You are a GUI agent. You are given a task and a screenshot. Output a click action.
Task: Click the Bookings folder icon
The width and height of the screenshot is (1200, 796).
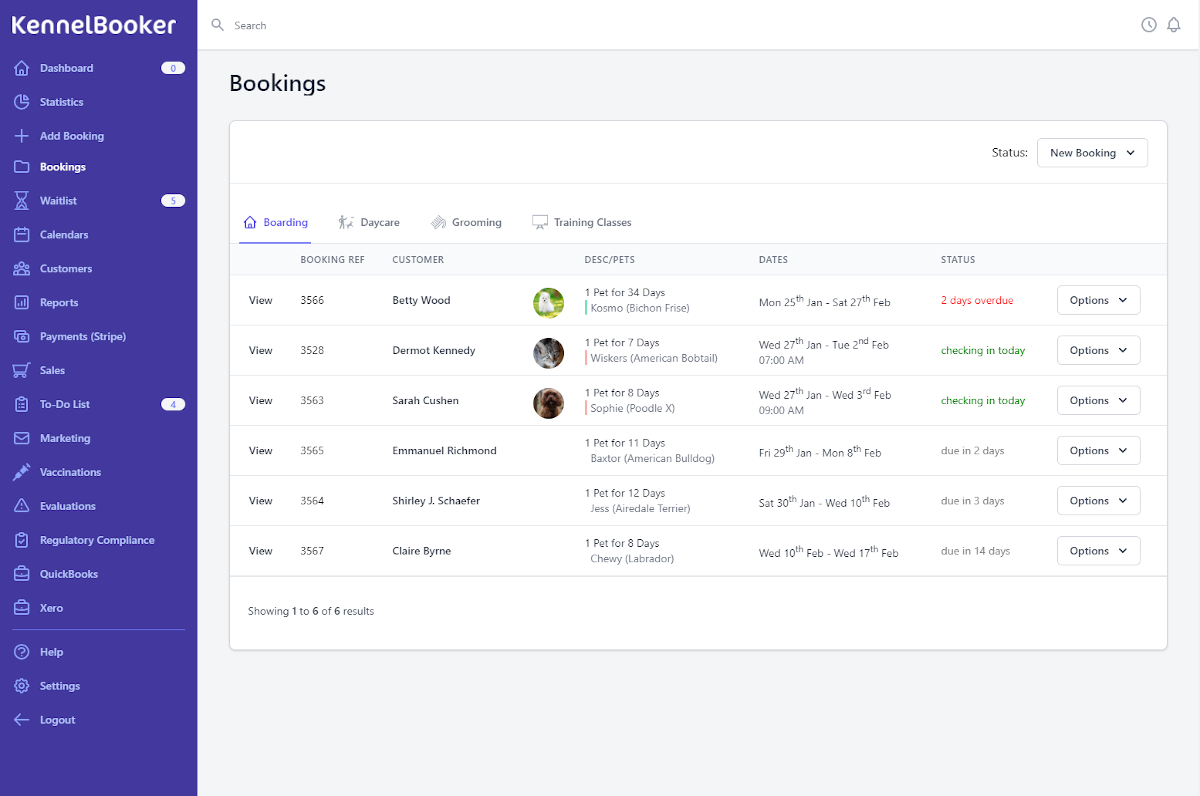(x=22, y=167)
